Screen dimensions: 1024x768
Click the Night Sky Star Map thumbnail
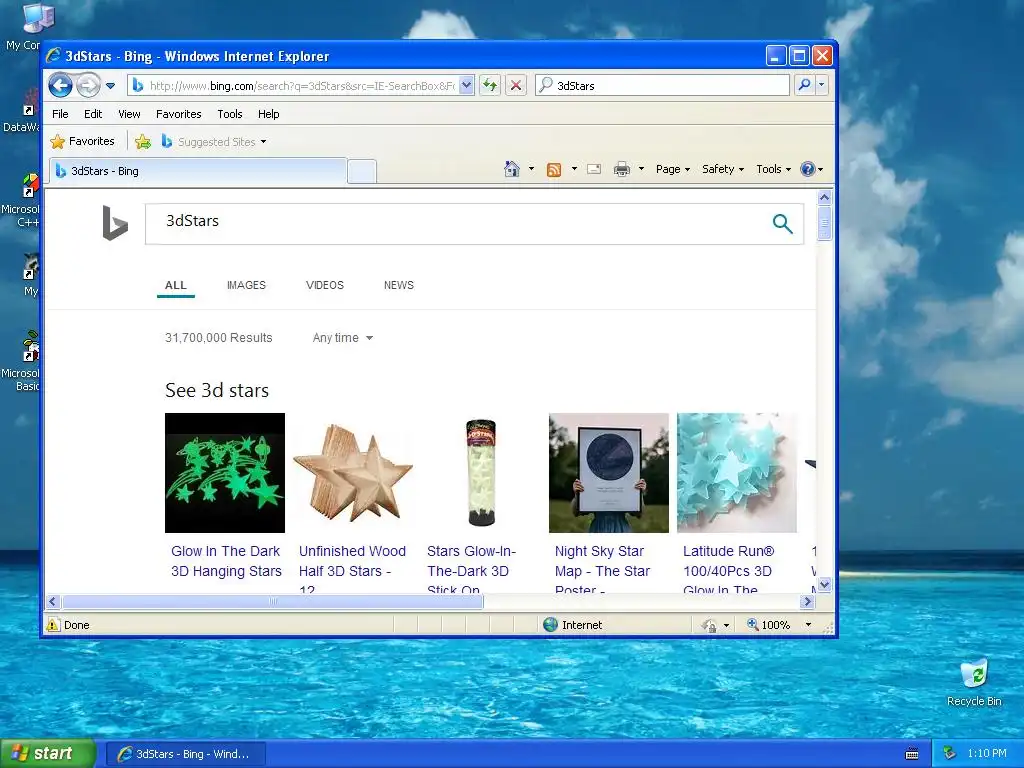coord(609,473)
